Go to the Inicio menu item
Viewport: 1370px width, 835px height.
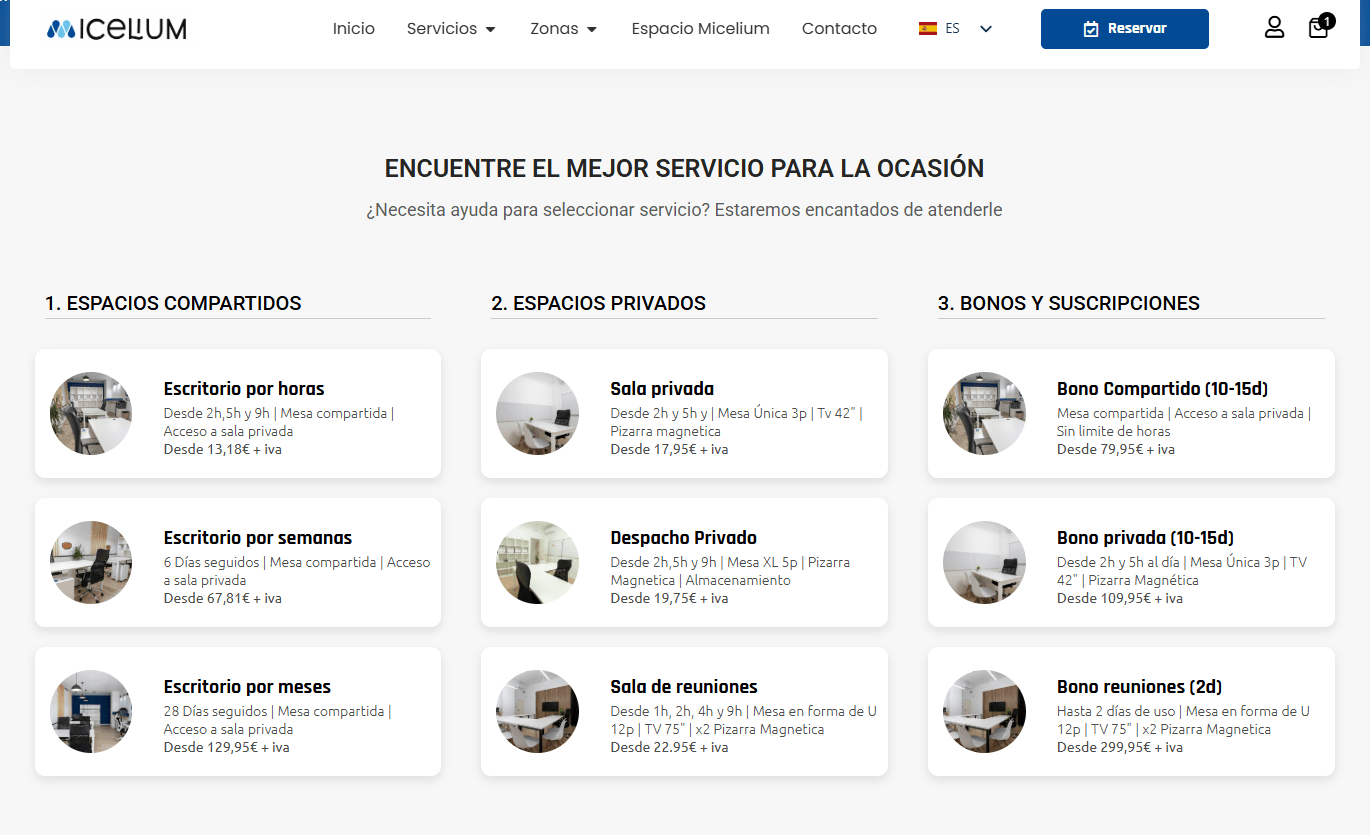pyautogui.click(x=353, y=29)
